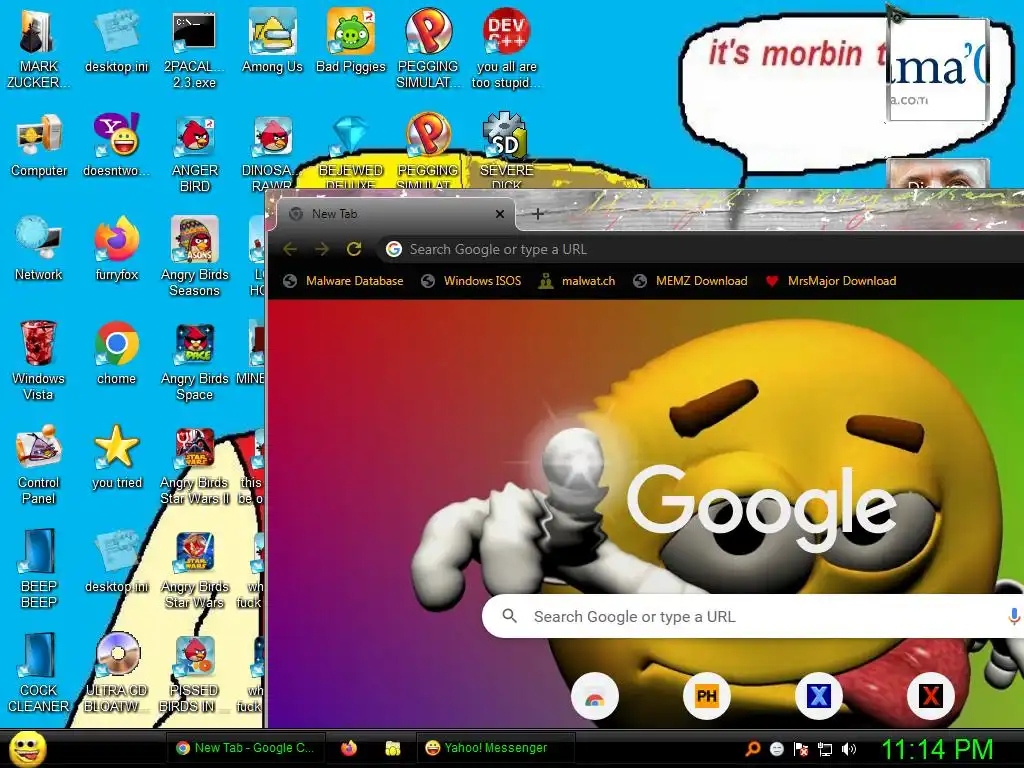Image resolution: width=1024 pixels, height=768 pixels.
Task: Open the 'you tried' star icon
Action: pyautogui.click(x=116, y=456)
